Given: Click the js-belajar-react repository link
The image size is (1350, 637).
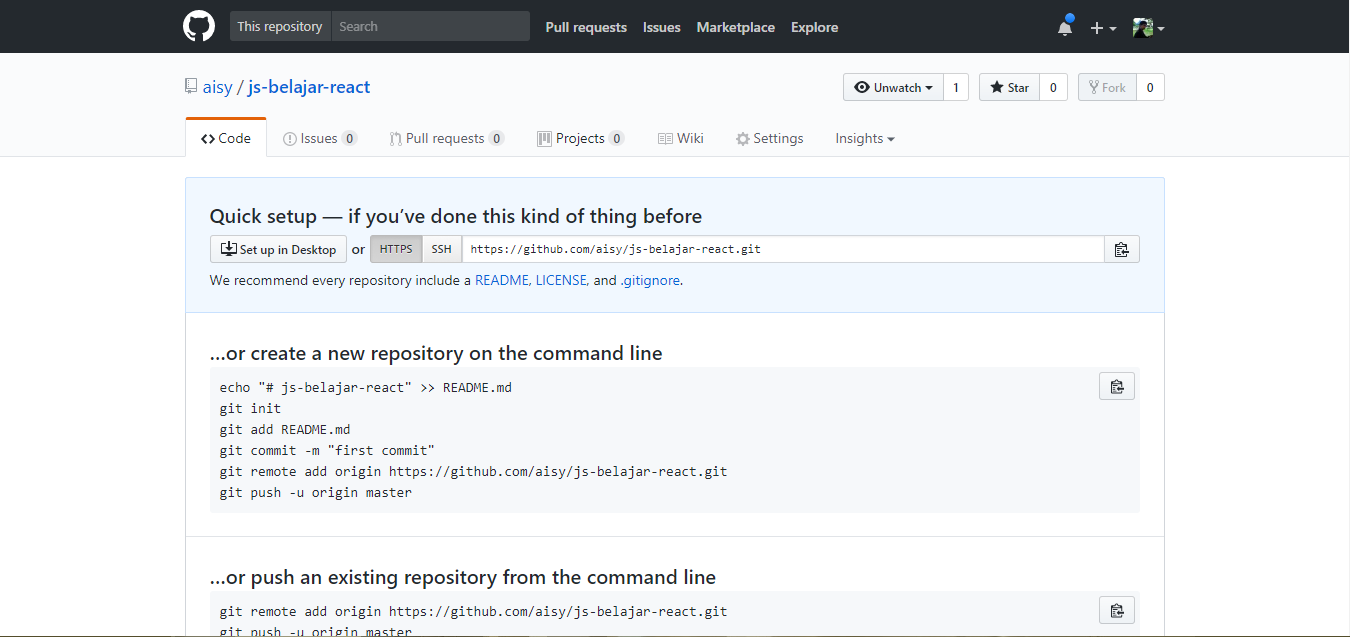Looking at the screenshot, I should [309, 87].
